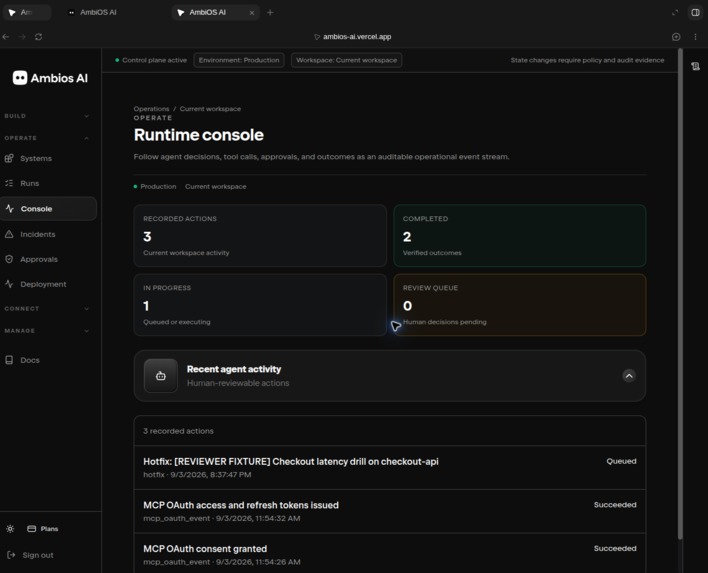
Task: Click the Ambios AI logo icon
Action: pos(20,78)
